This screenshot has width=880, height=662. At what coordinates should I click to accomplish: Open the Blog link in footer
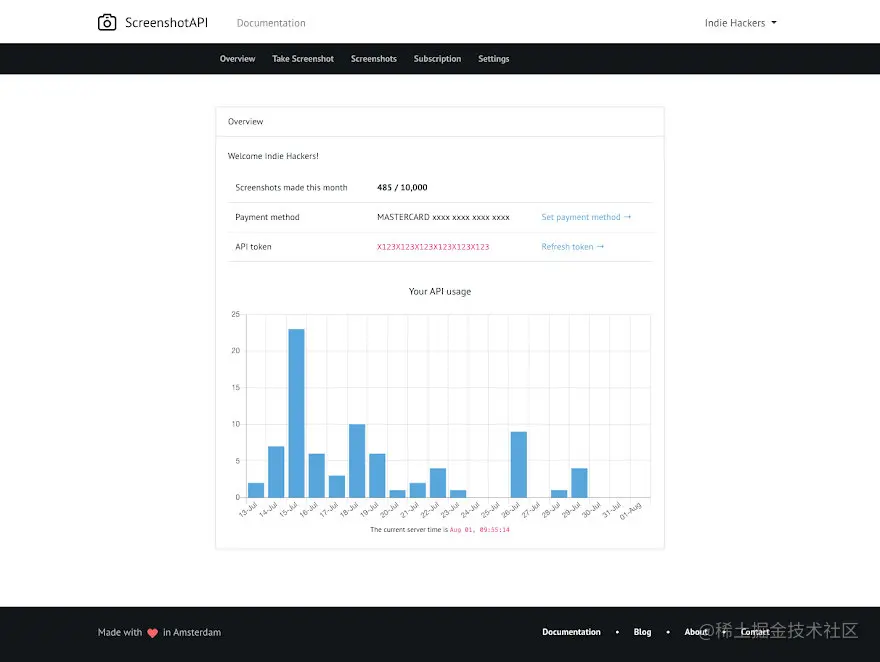click(x=643, y=632)
